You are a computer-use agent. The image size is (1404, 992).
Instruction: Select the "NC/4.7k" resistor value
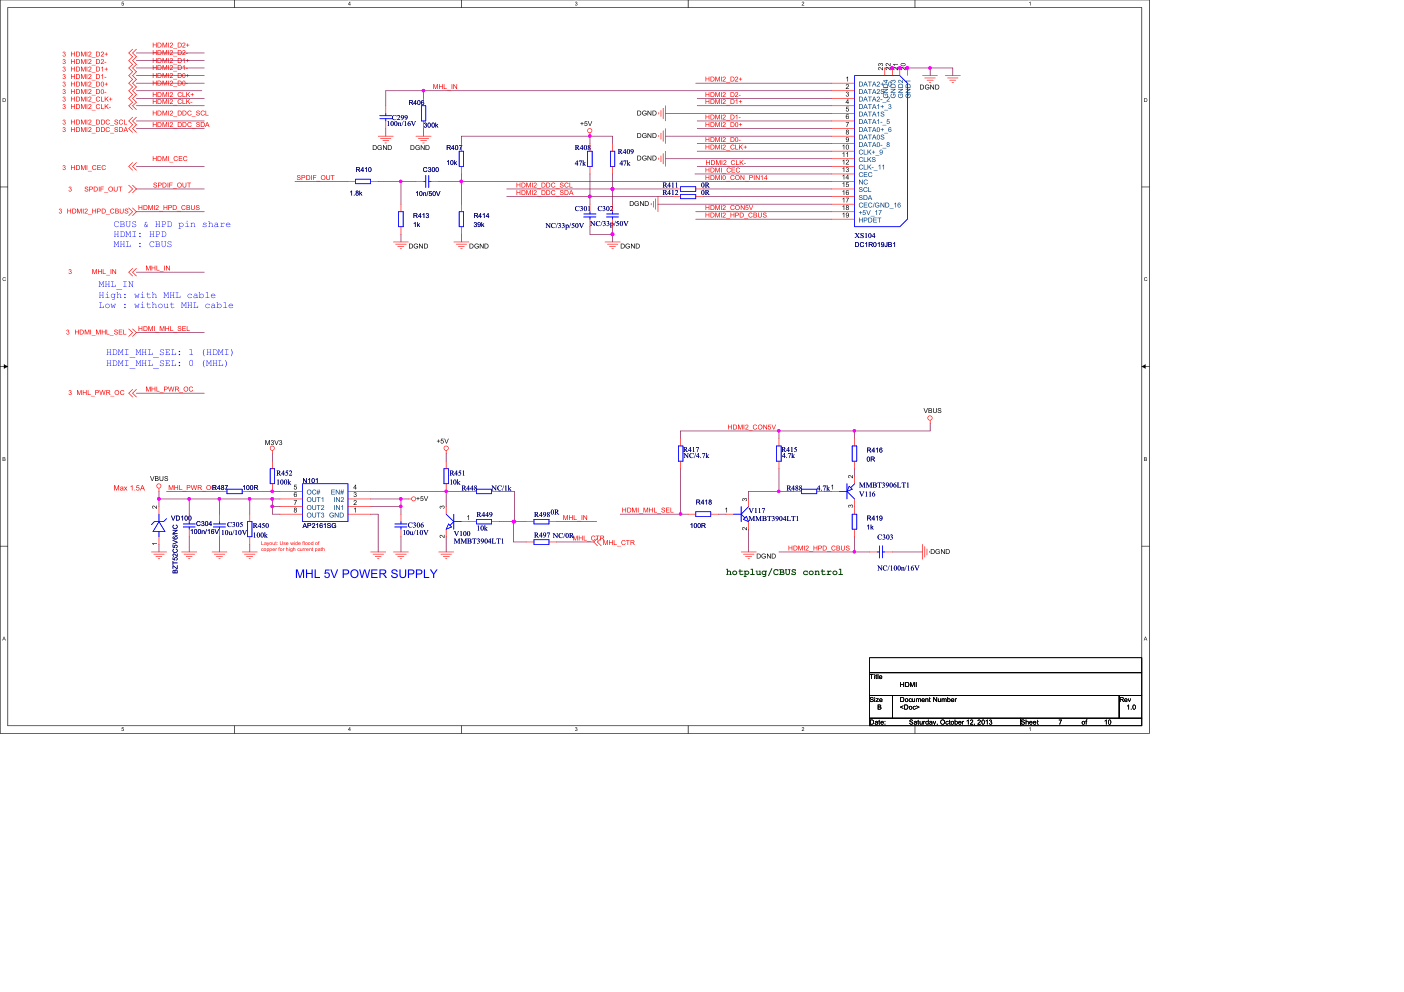696,456
